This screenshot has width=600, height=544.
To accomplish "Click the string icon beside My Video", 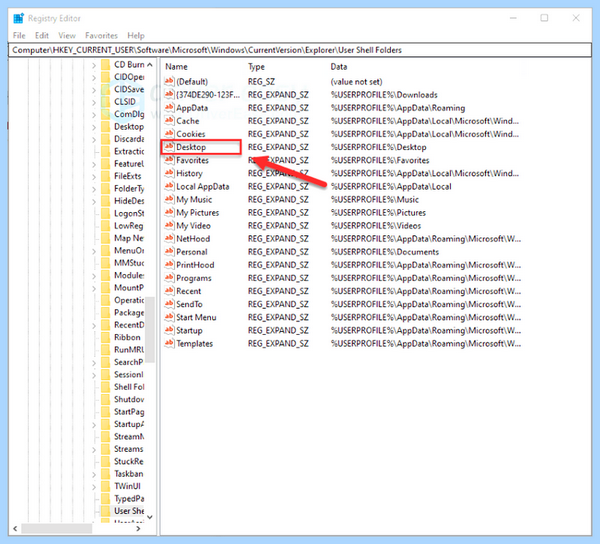I will pyautogui.click(x=169, y=225).
